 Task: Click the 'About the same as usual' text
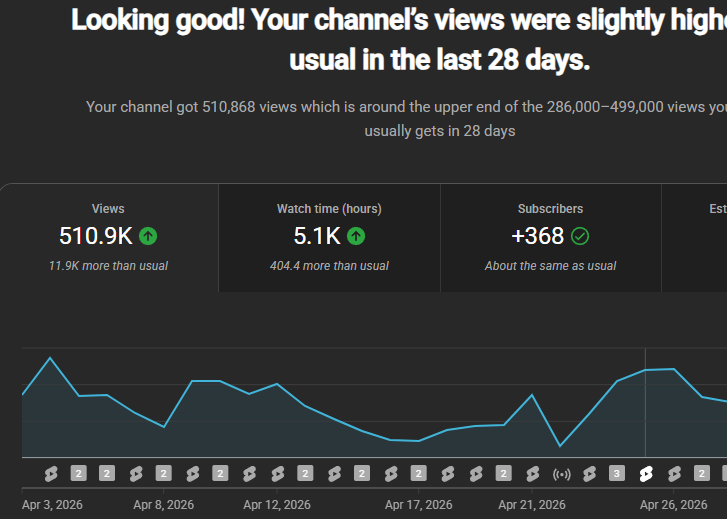pos(550,266)
